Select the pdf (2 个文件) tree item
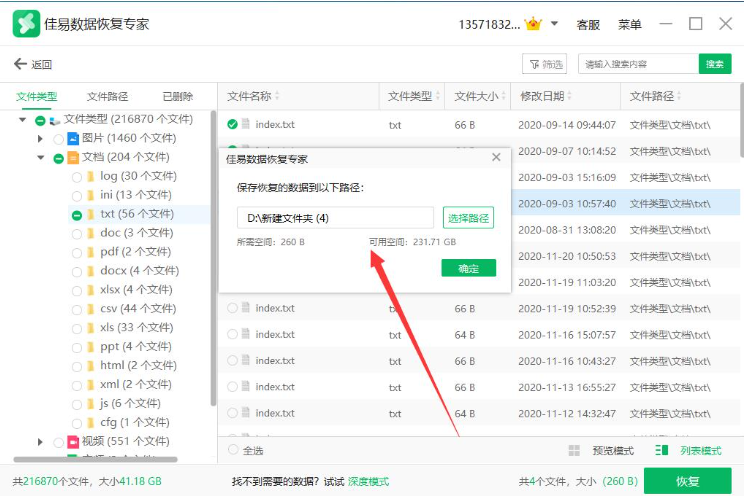Image resolution: width=749 pixels, height=504 pixels. (135, 252)
